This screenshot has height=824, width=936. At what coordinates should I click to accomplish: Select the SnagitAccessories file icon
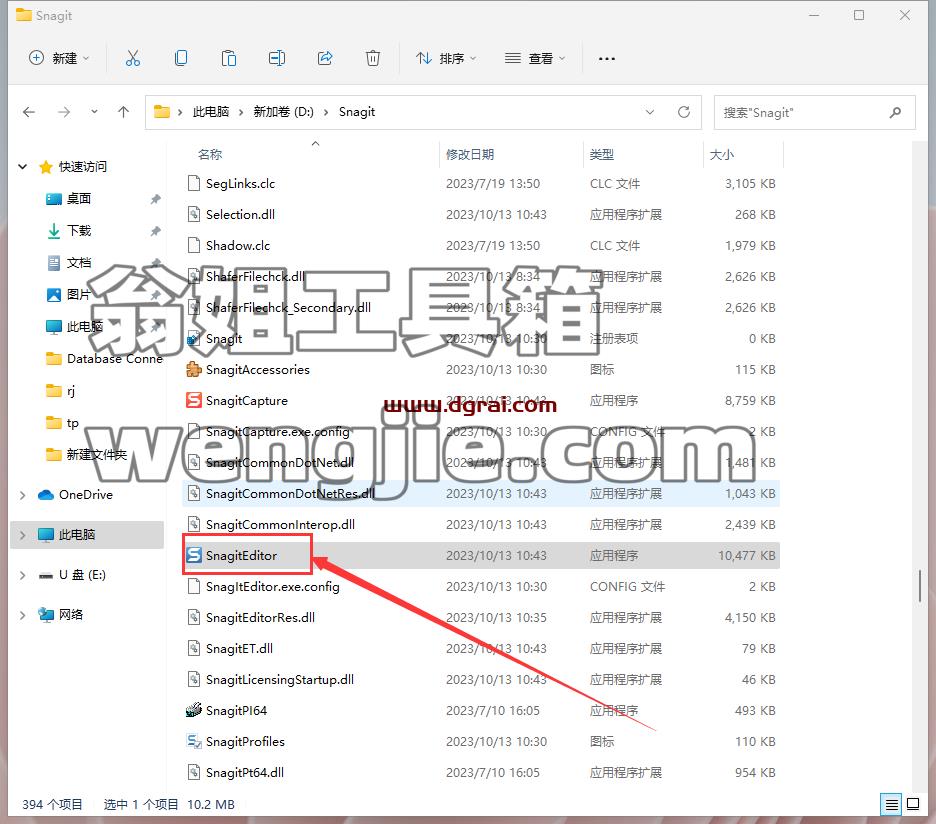[194, 369]
